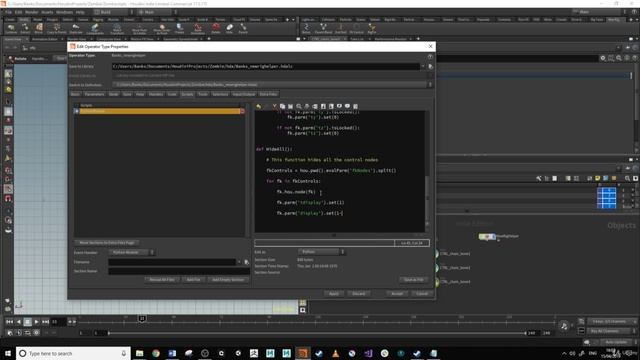Jump to last frame in the playbar
The image size is (640, 360).
[x=45, y=322]
